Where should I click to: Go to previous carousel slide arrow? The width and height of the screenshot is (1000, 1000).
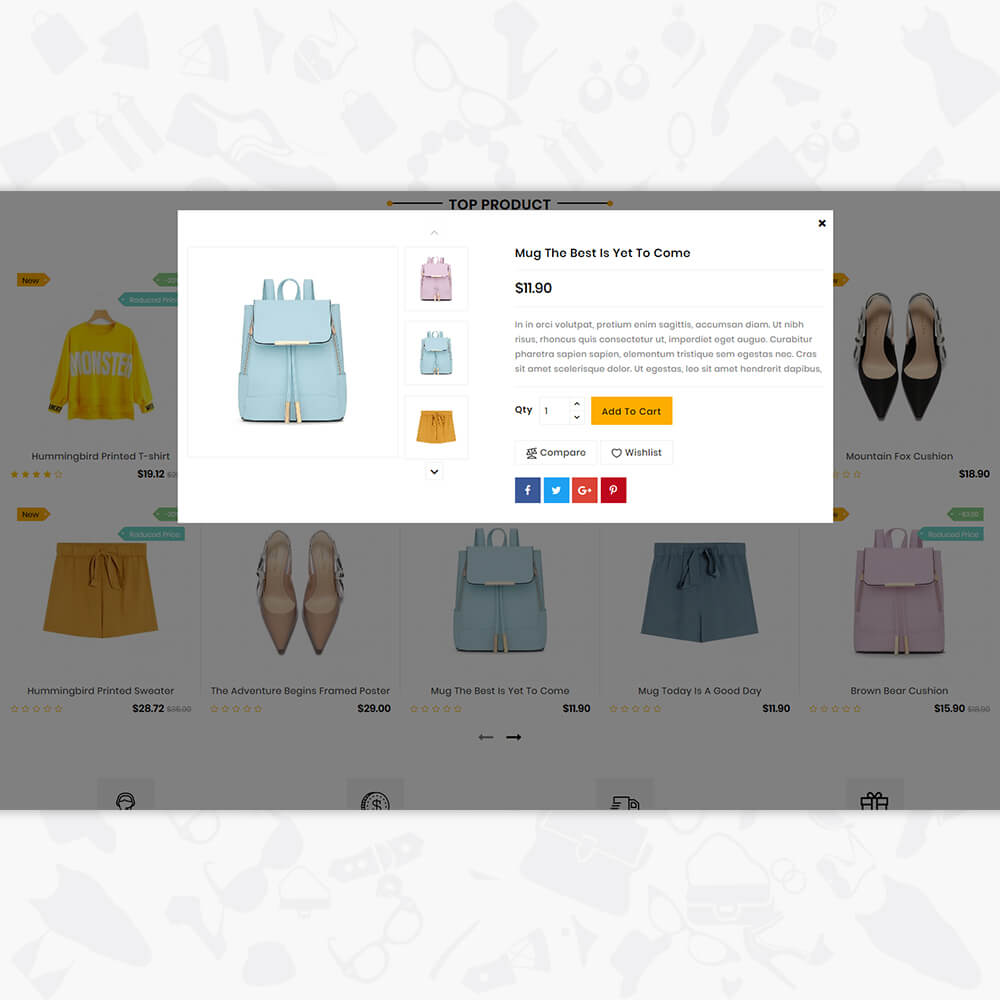coord(486,737)
